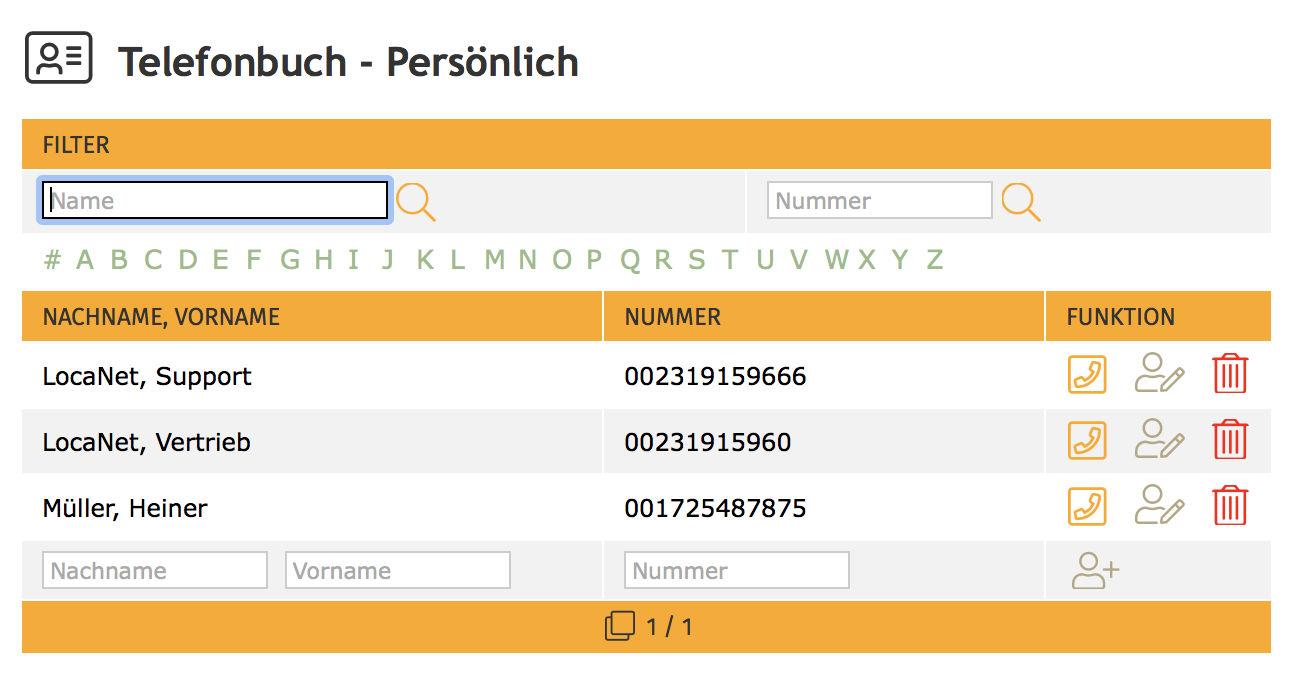Open edit for Müller, Heiner

point(1159,507)
